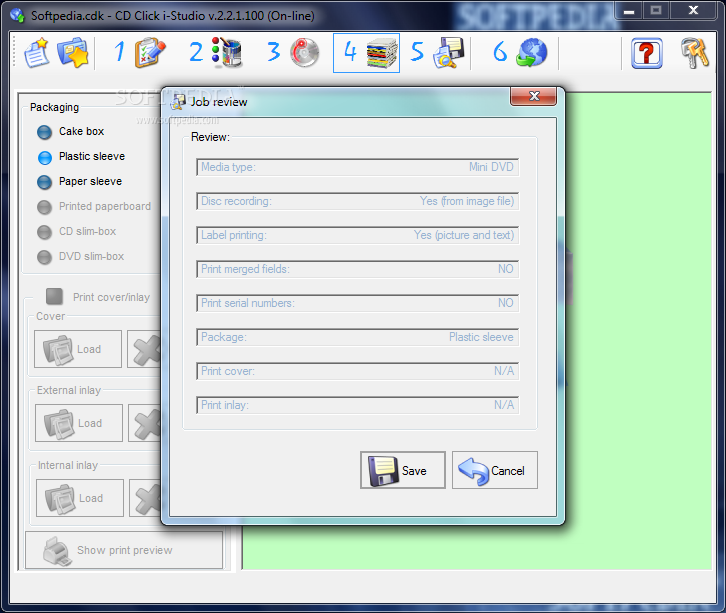Image resolution: width=726 pixels, height=613 pixels.
Task: Click 'Plastic sleeve' value in Package row
Action: point(481,338)
